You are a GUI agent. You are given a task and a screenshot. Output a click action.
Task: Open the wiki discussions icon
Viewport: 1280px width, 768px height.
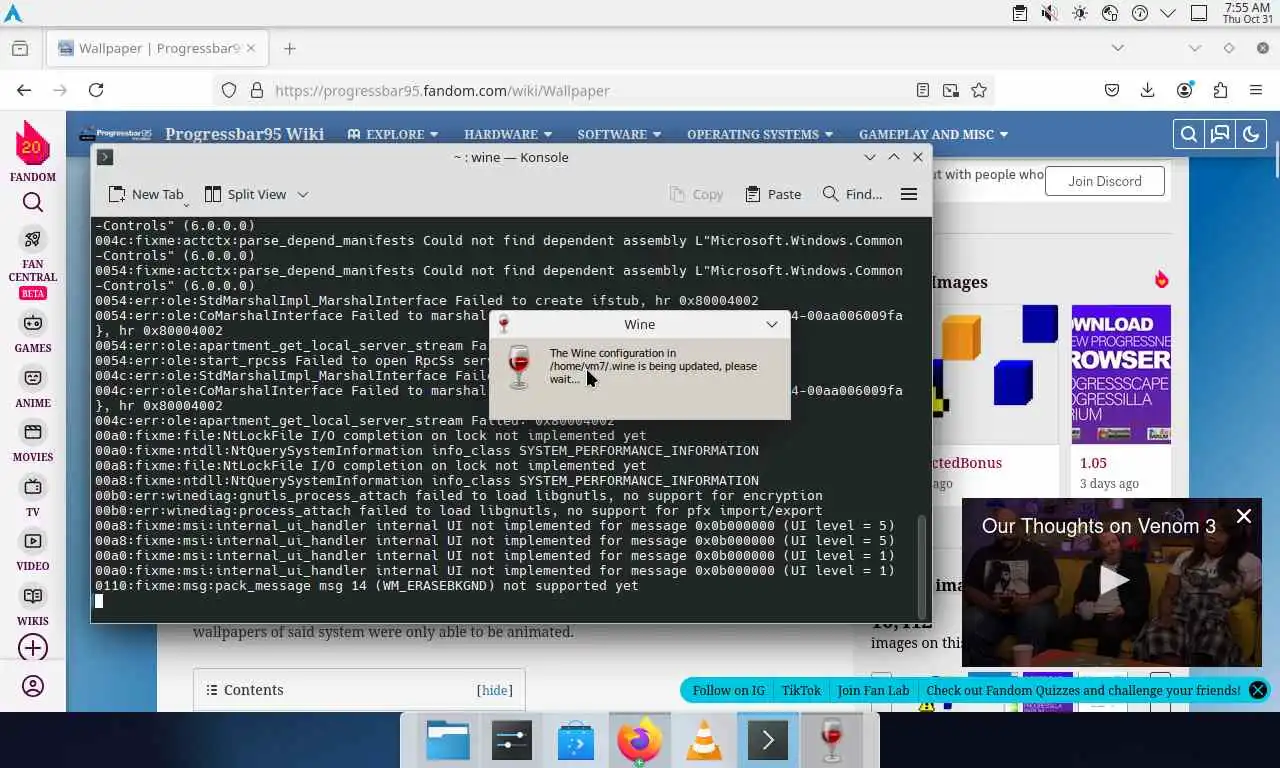pos(1220,134)
